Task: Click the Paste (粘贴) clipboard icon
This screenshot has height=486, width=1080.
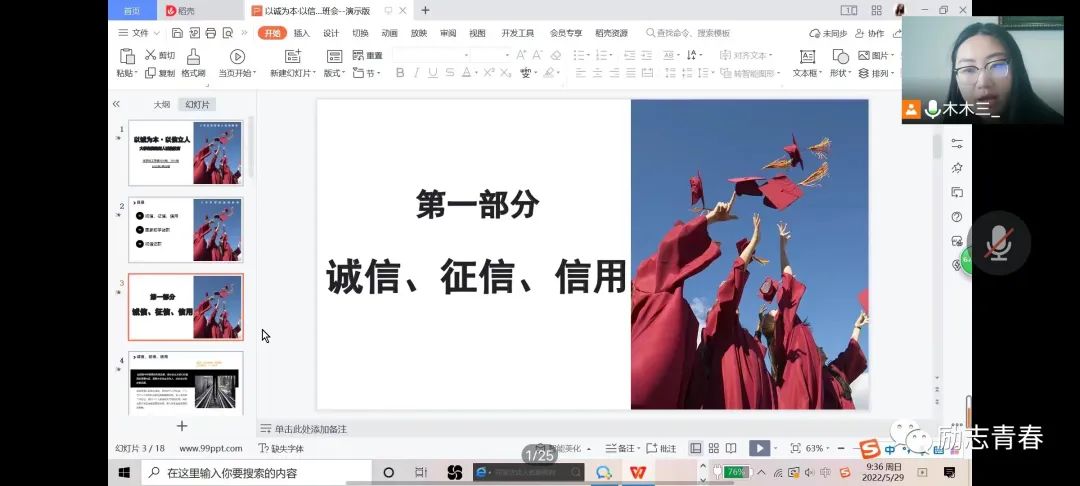Action: (x=127, y=57)
